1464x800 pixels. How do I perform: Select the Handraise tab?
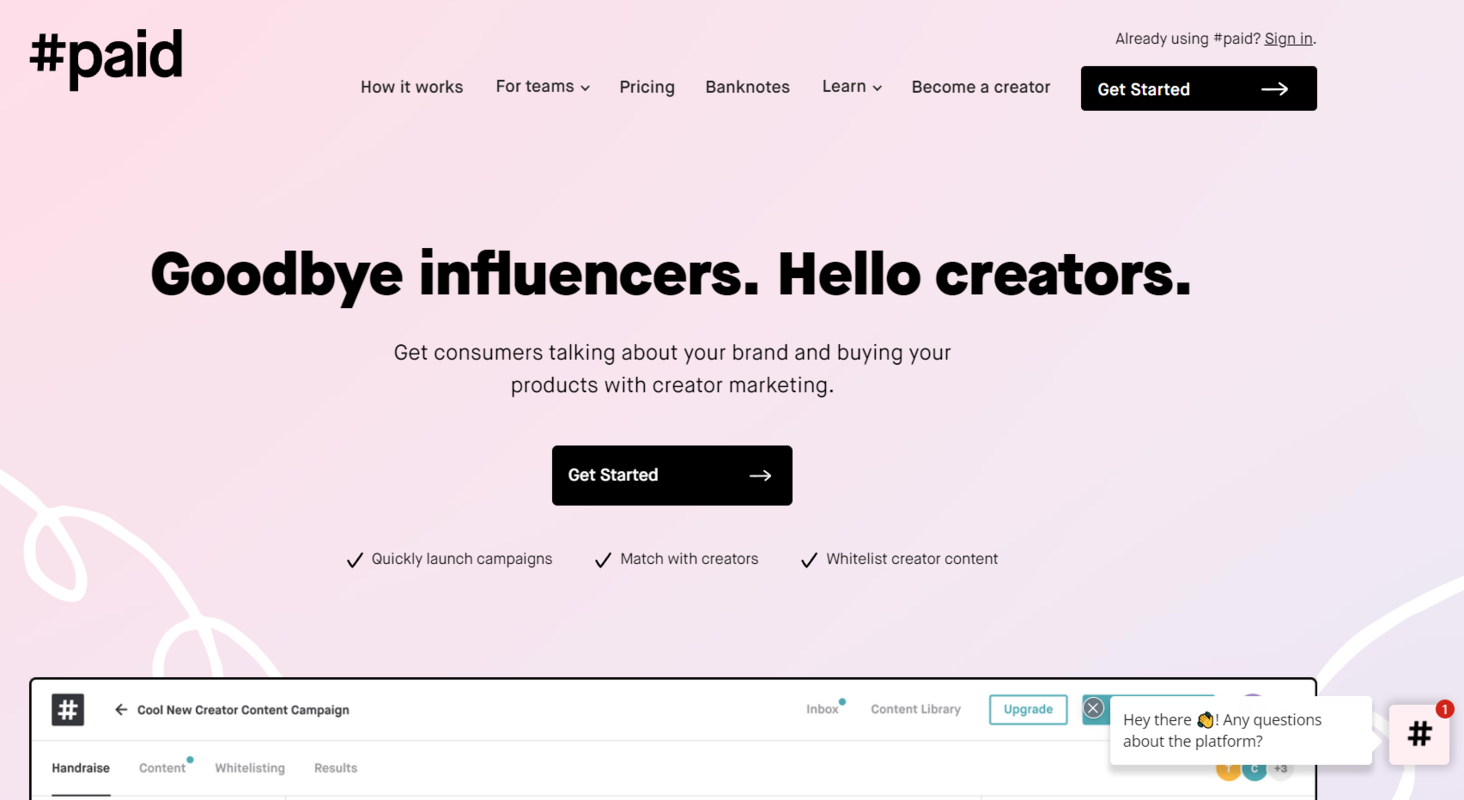click(x=80, y=768)
